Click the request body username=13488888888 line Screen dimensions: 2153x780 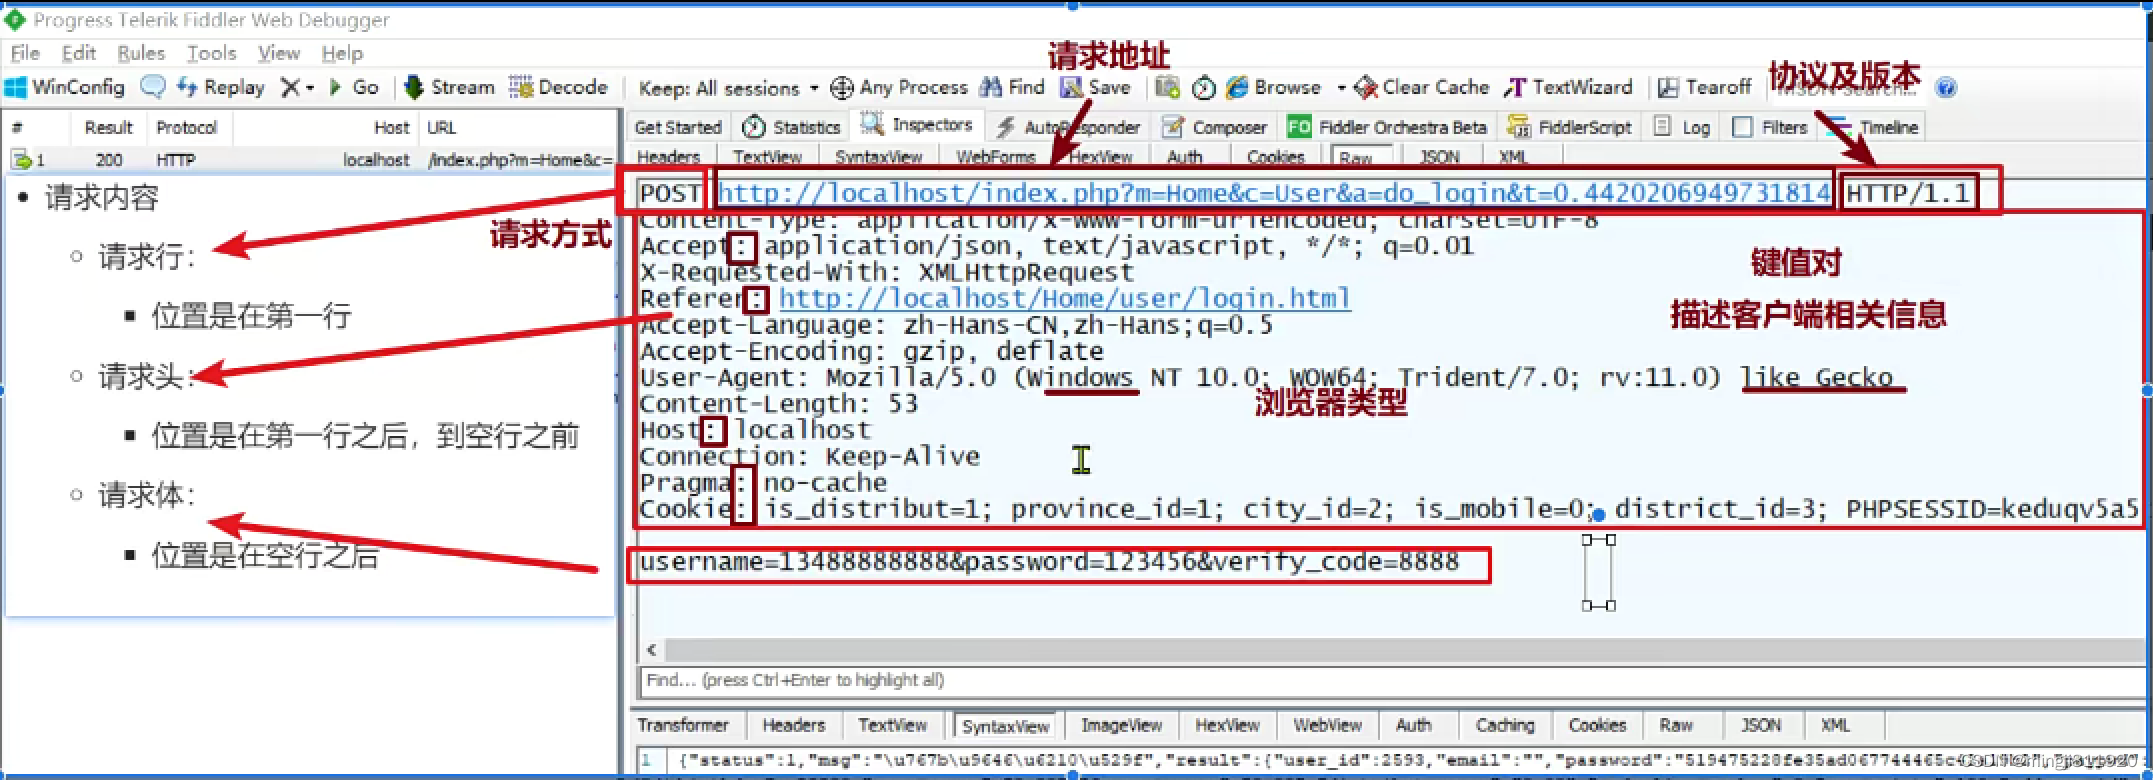pos(1048,562)
